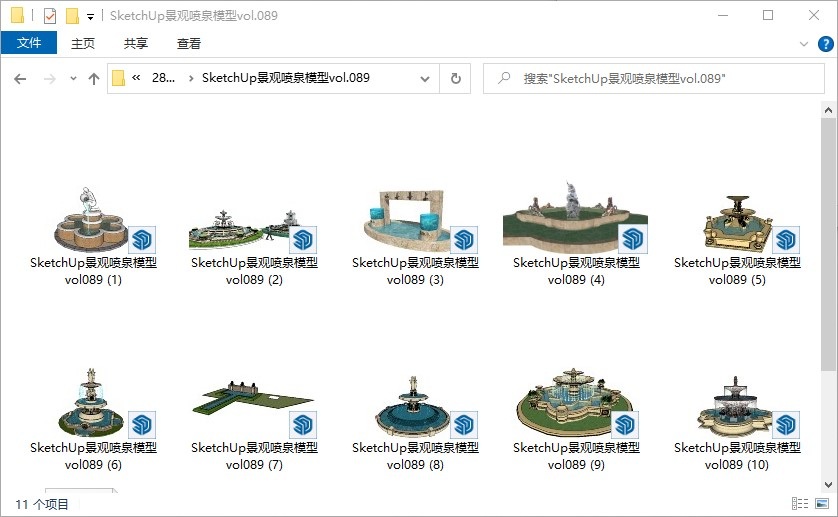
Task: Switch to large icons view layout
Action: click(x=822, y=503)
